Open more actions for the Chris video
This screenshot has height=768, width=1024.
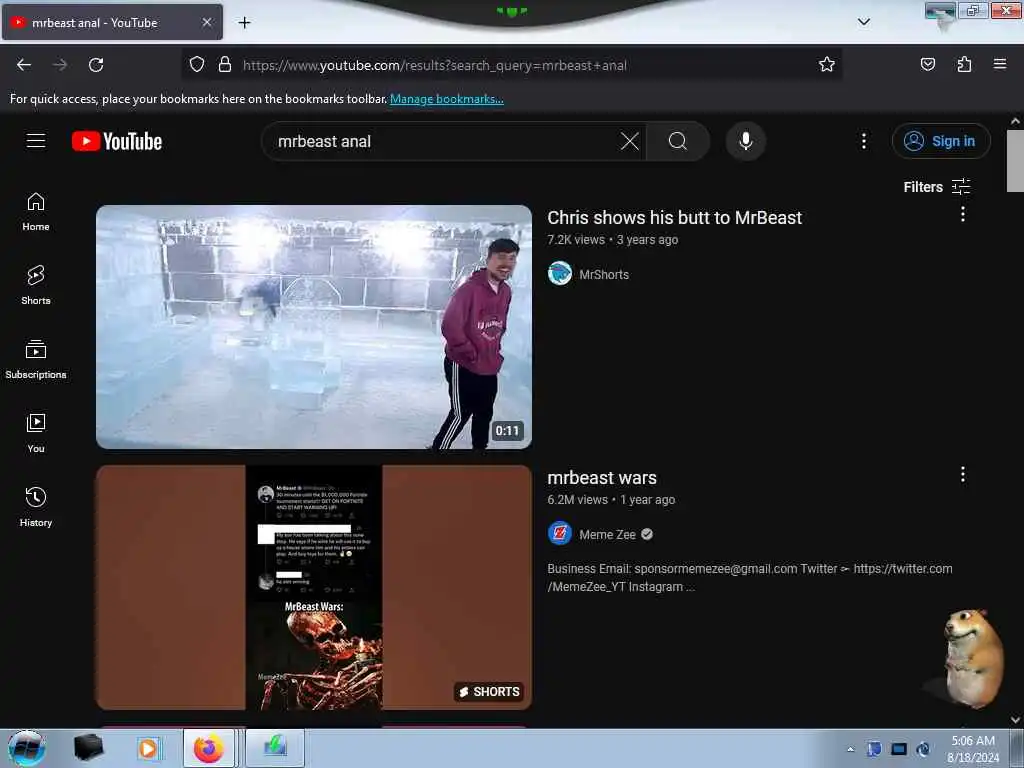963,214
